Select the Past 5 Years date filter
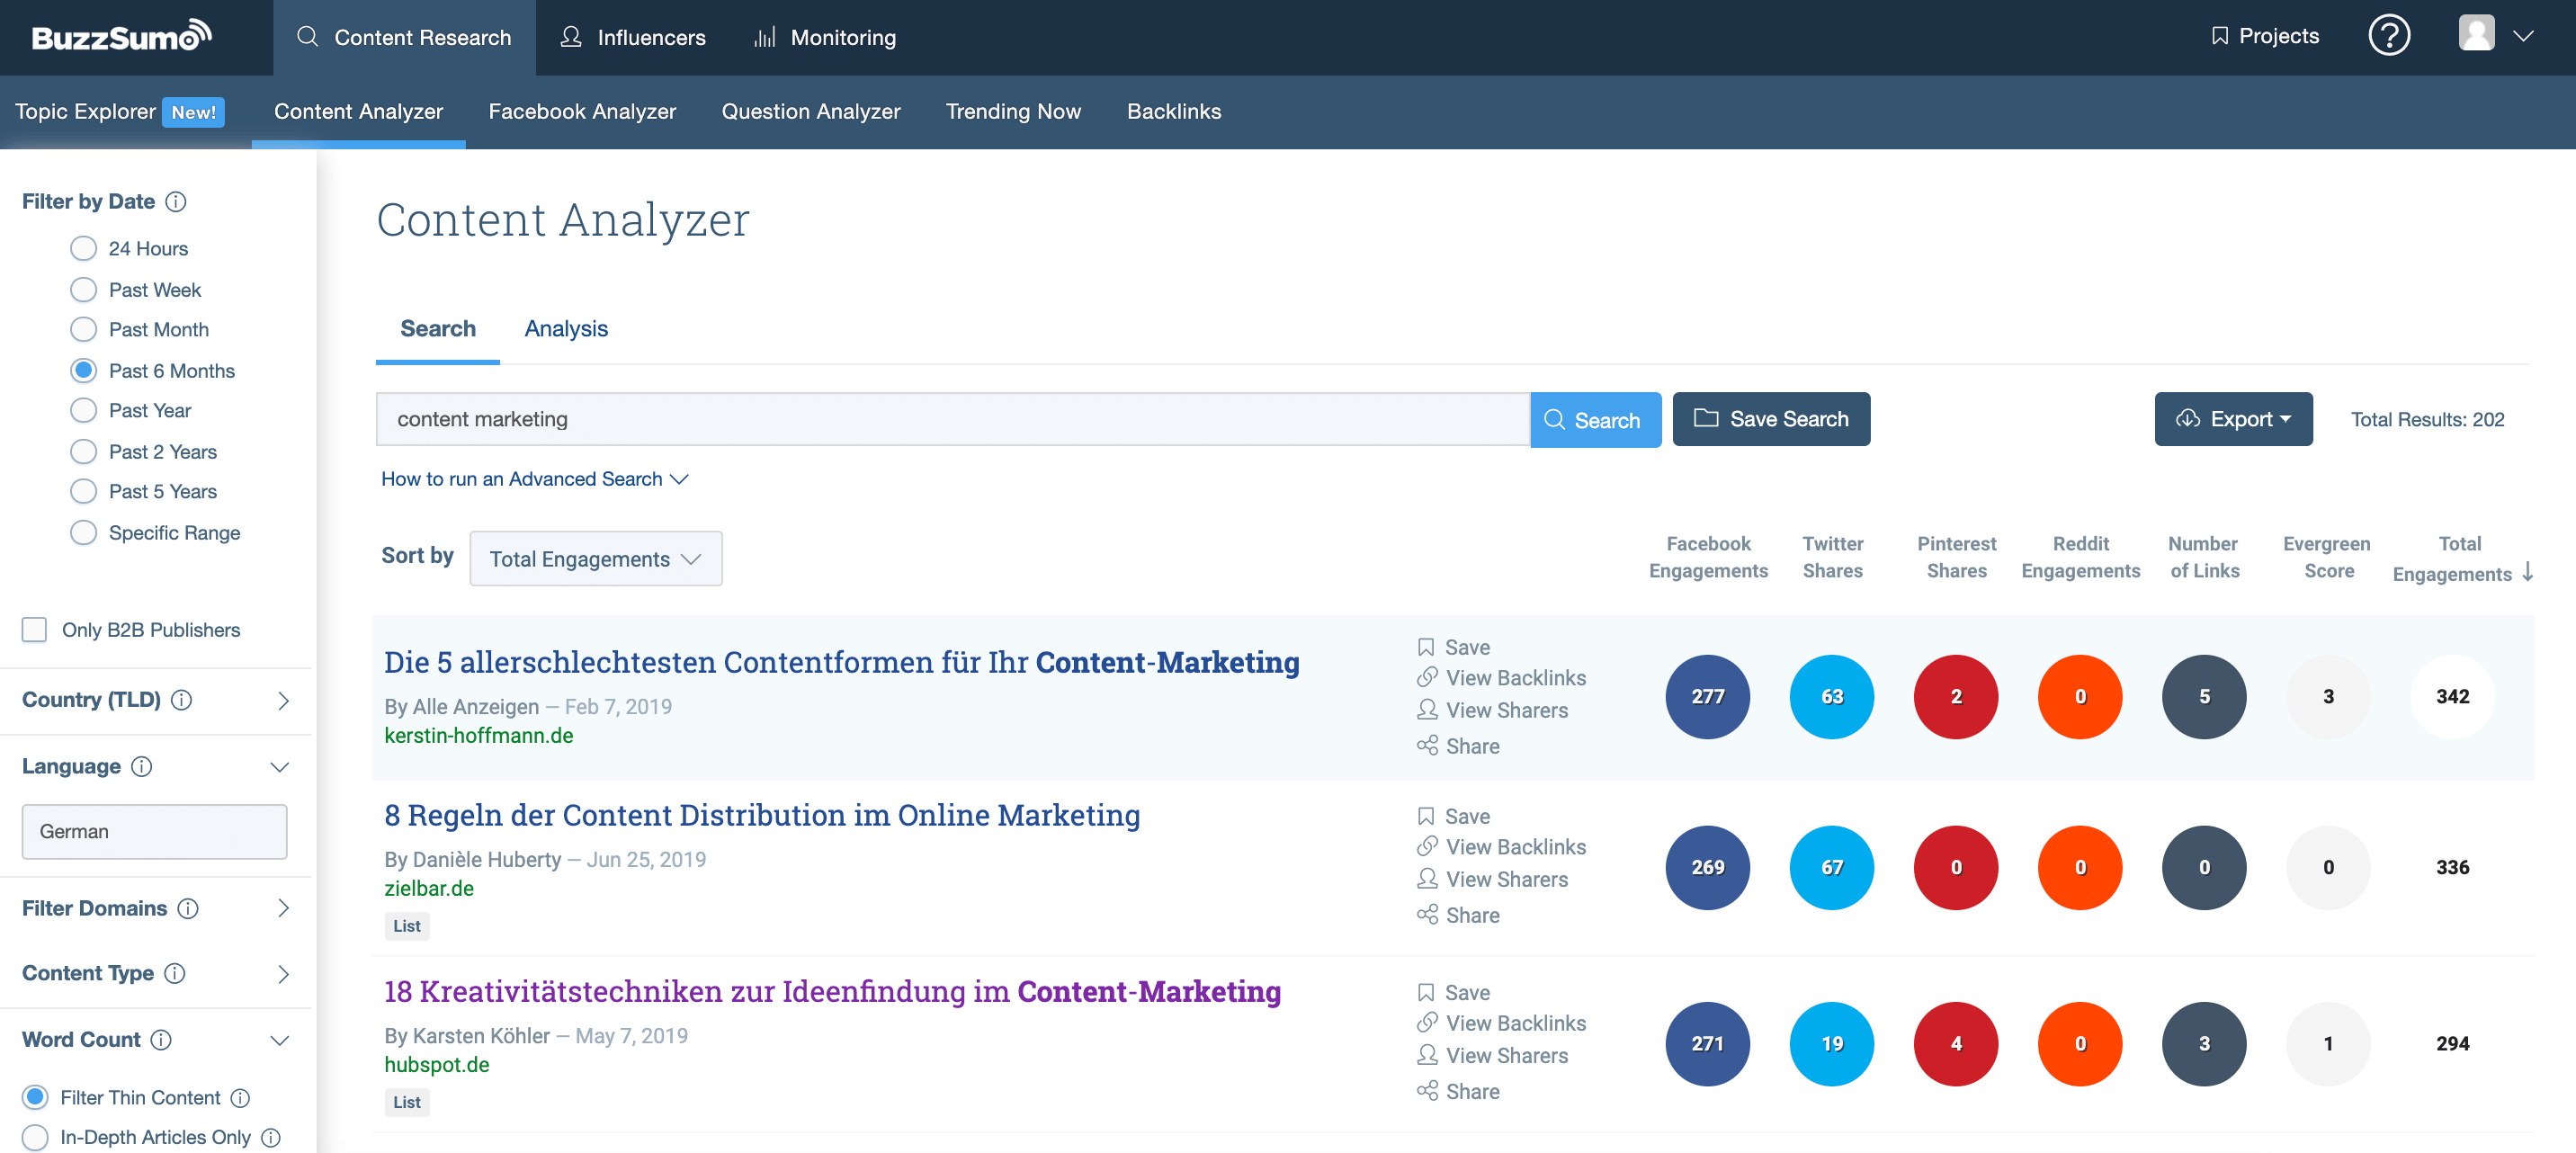This screenshot has height=1153, width=2576. click(84, 492)
